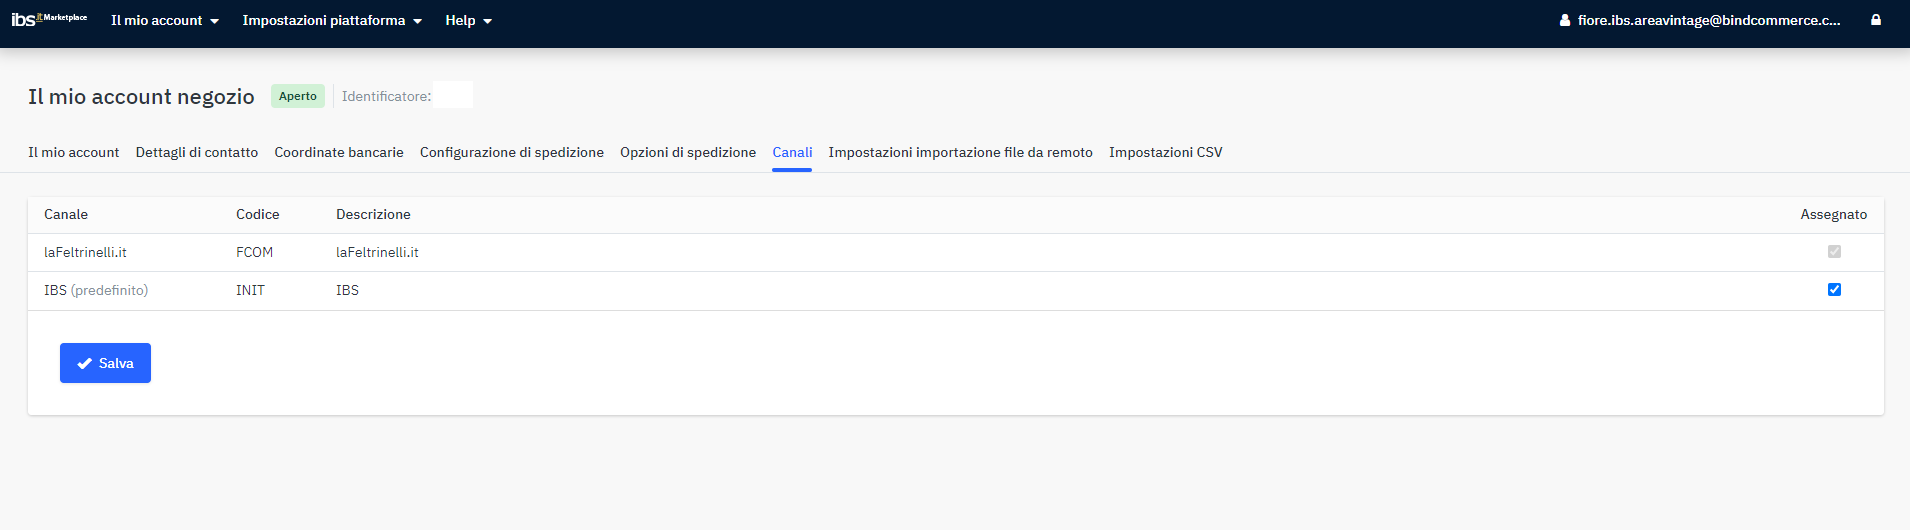Click the user email address link

coord(1708,20)
